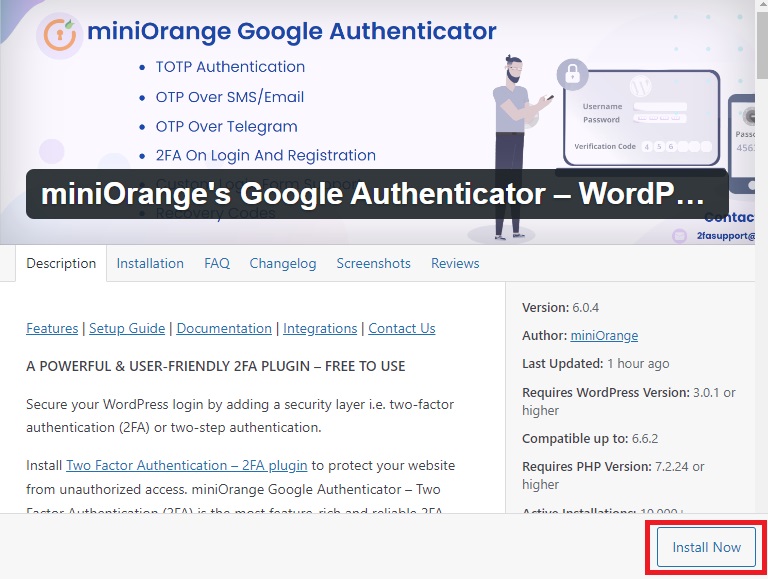Open the Setup Guide link
Screen dimensions: 768x579
pos(127,328)
